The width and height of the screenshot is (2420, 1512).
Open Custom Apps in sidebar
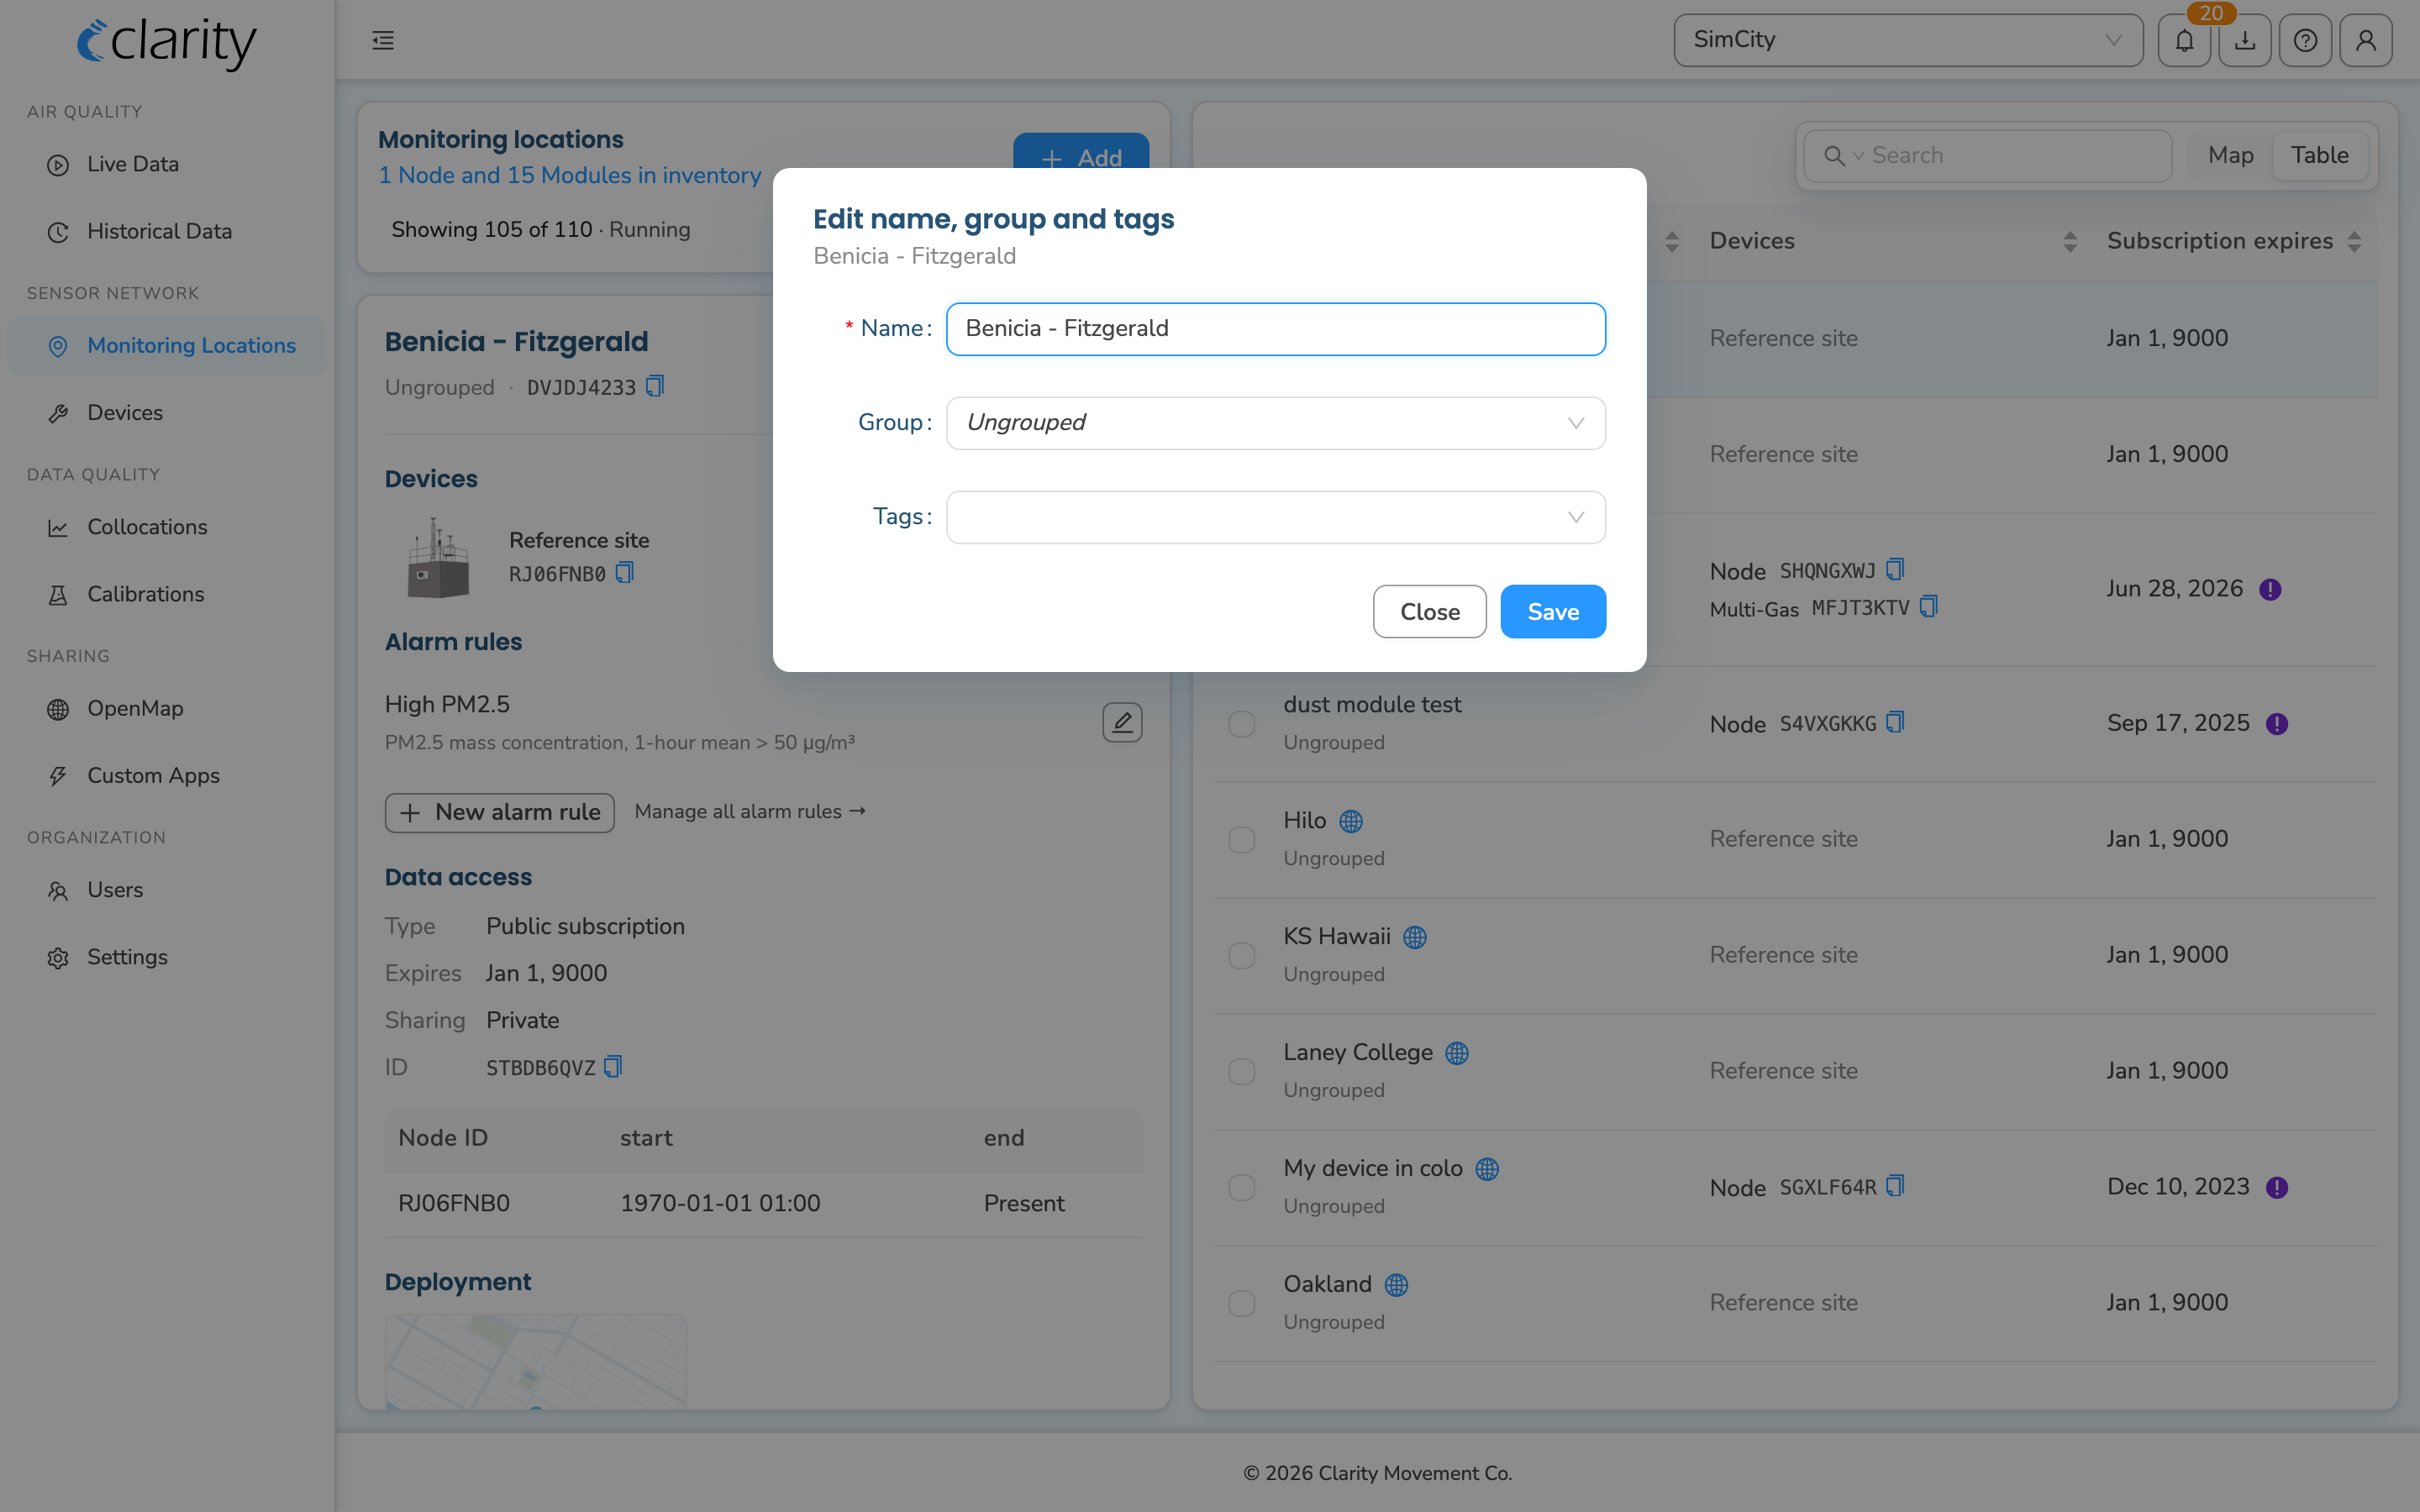coord(167,775)
